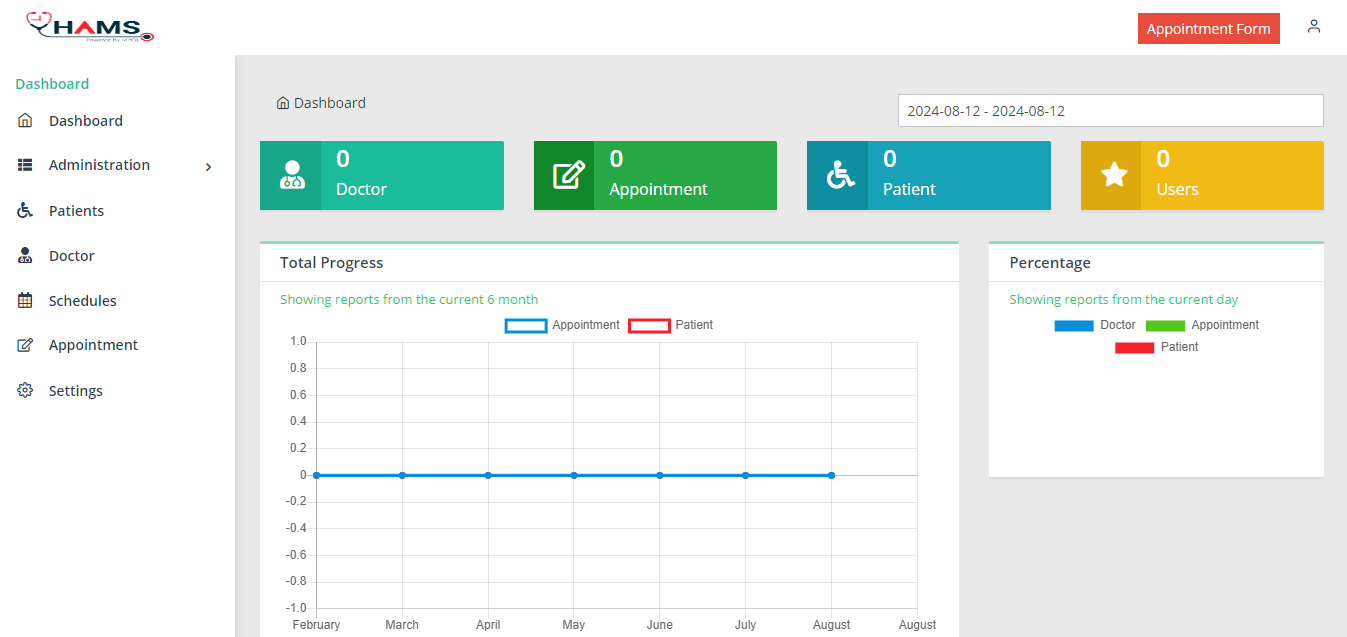The width and height of the screenshot is (1347, 637).
Task: Select Appointment in sidebar menu
Action: click(93, 345)
